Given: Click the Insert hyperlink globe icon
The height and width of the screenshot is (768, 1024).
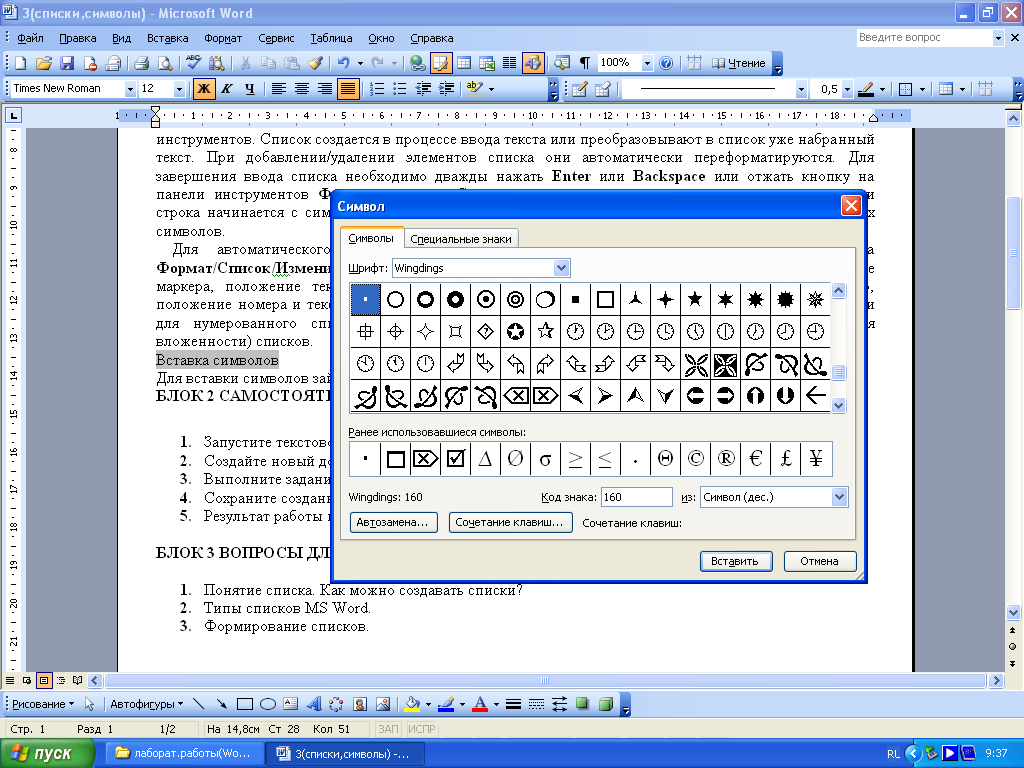Looking at the screenshot, I should coord(417,63).
